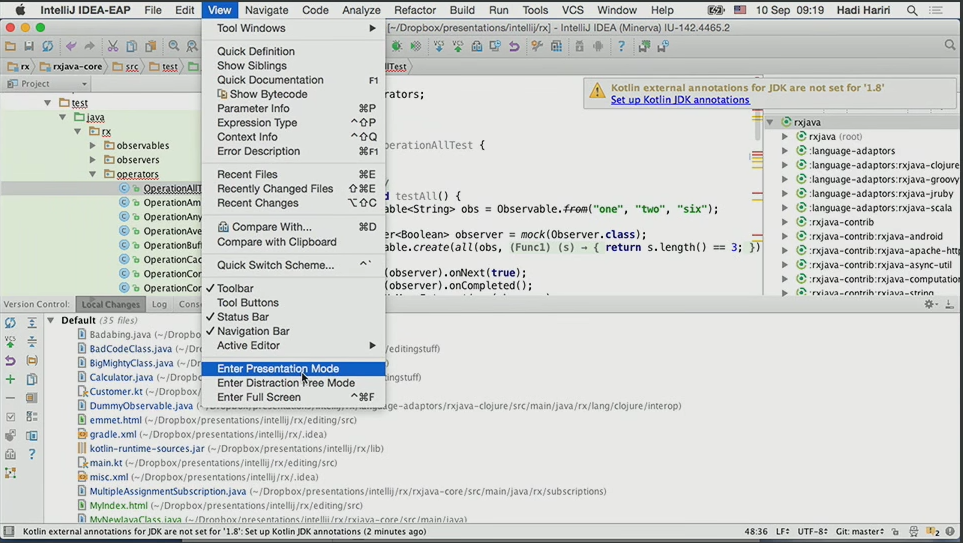Viewport: 963px width, 543px height.
Task: Toggle tool window bars icon in status bar
Action: [x=9, y=531]
